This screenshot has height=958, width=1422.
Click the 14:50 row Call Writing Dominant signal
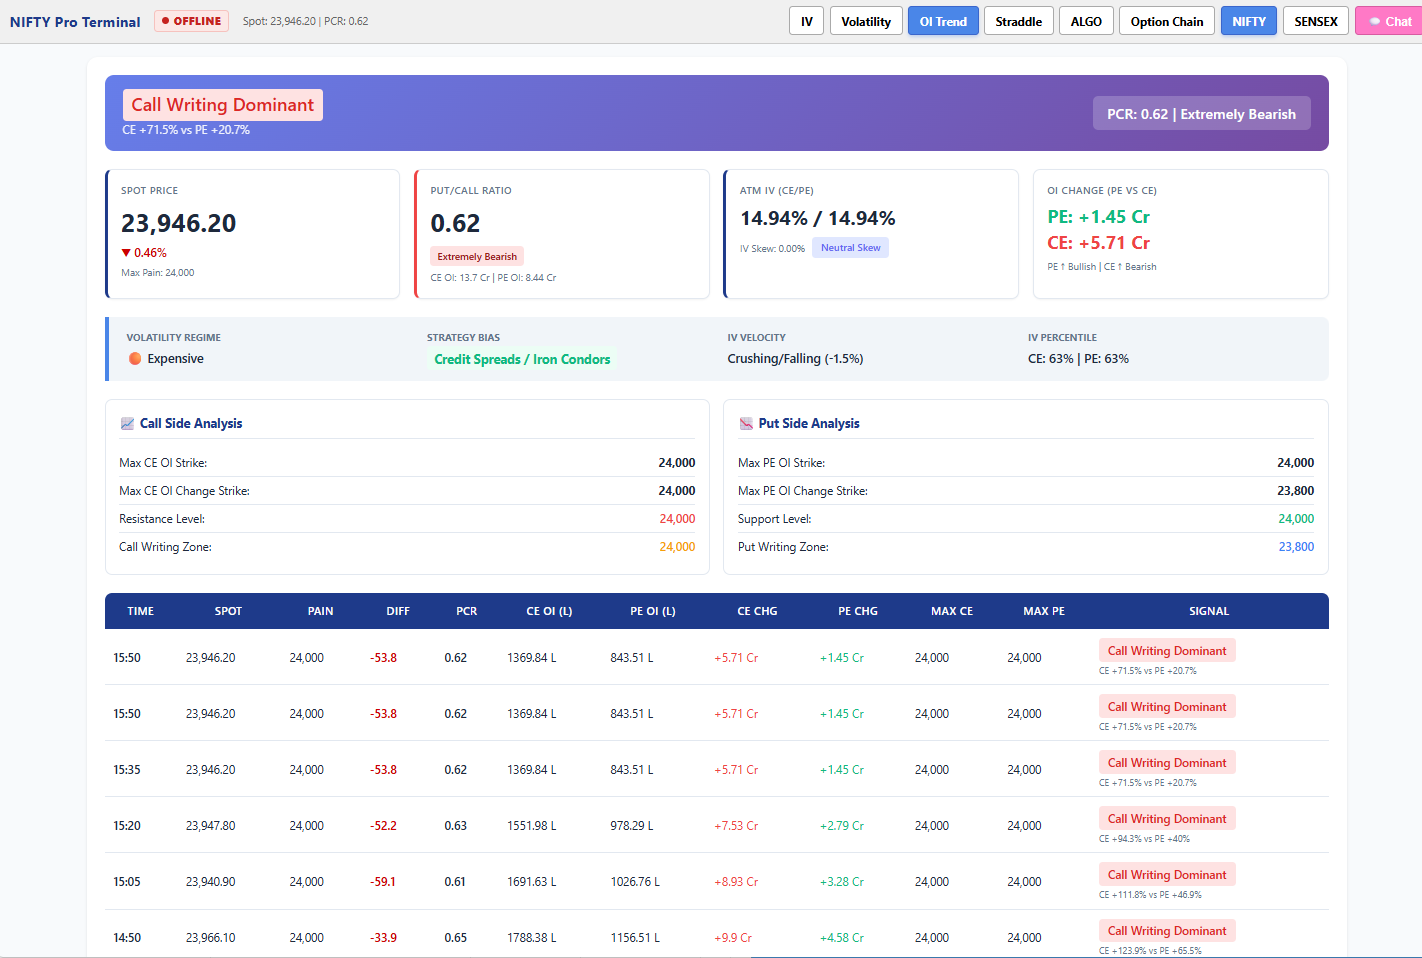pos(1167,930)
